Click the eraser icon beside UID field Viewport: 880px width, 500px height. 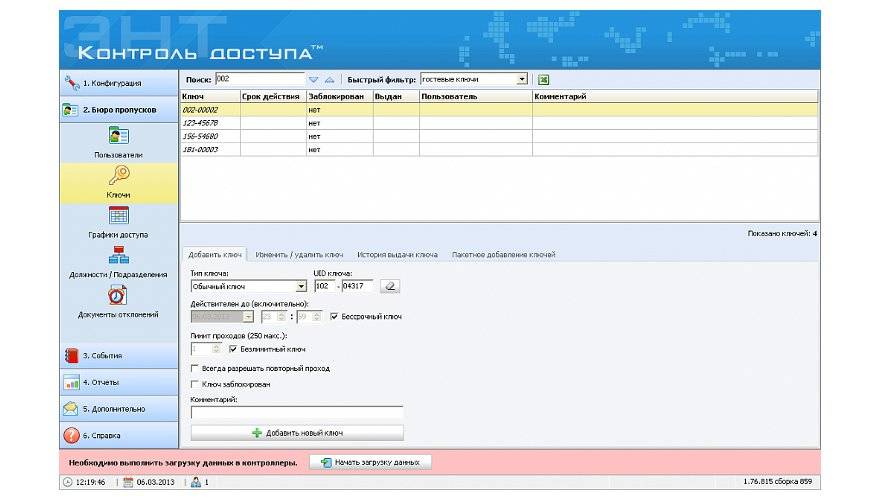coord(391,286)
